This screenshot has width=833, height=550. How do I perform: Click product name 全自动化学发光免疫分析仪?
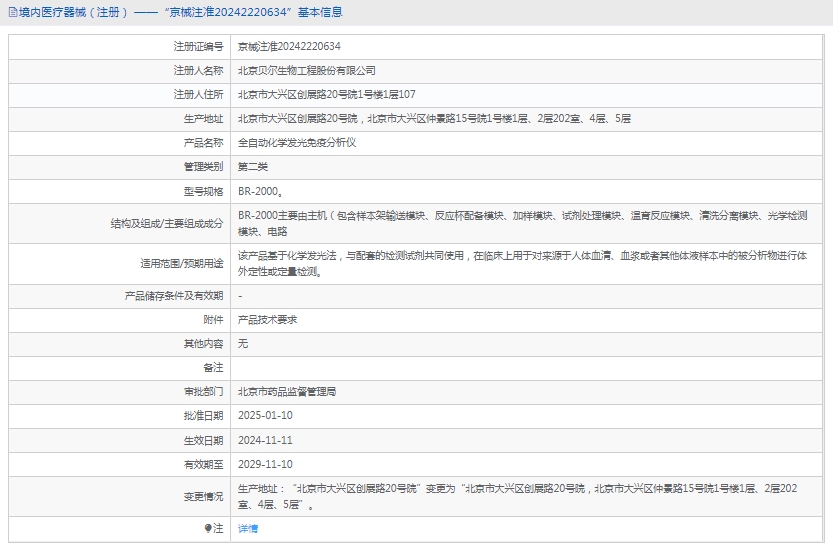(x=297, y=142)
